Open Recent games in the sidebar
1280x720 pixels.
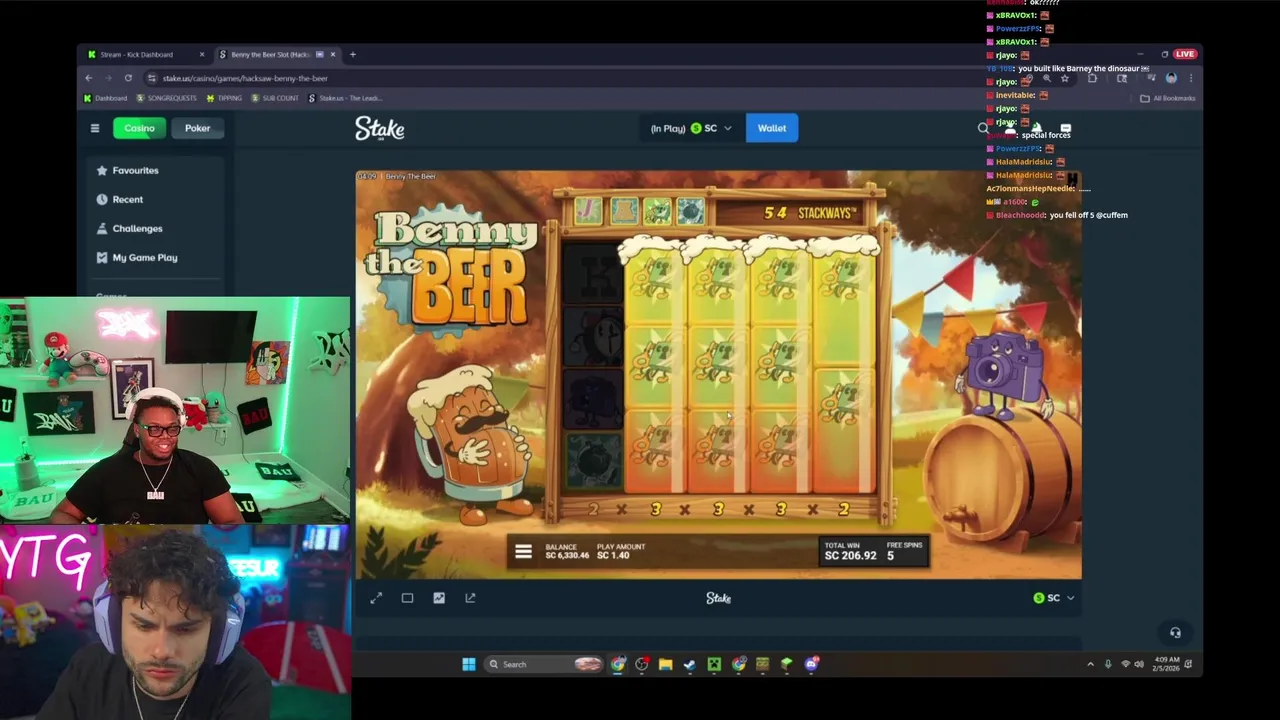[x=120, y=199]
